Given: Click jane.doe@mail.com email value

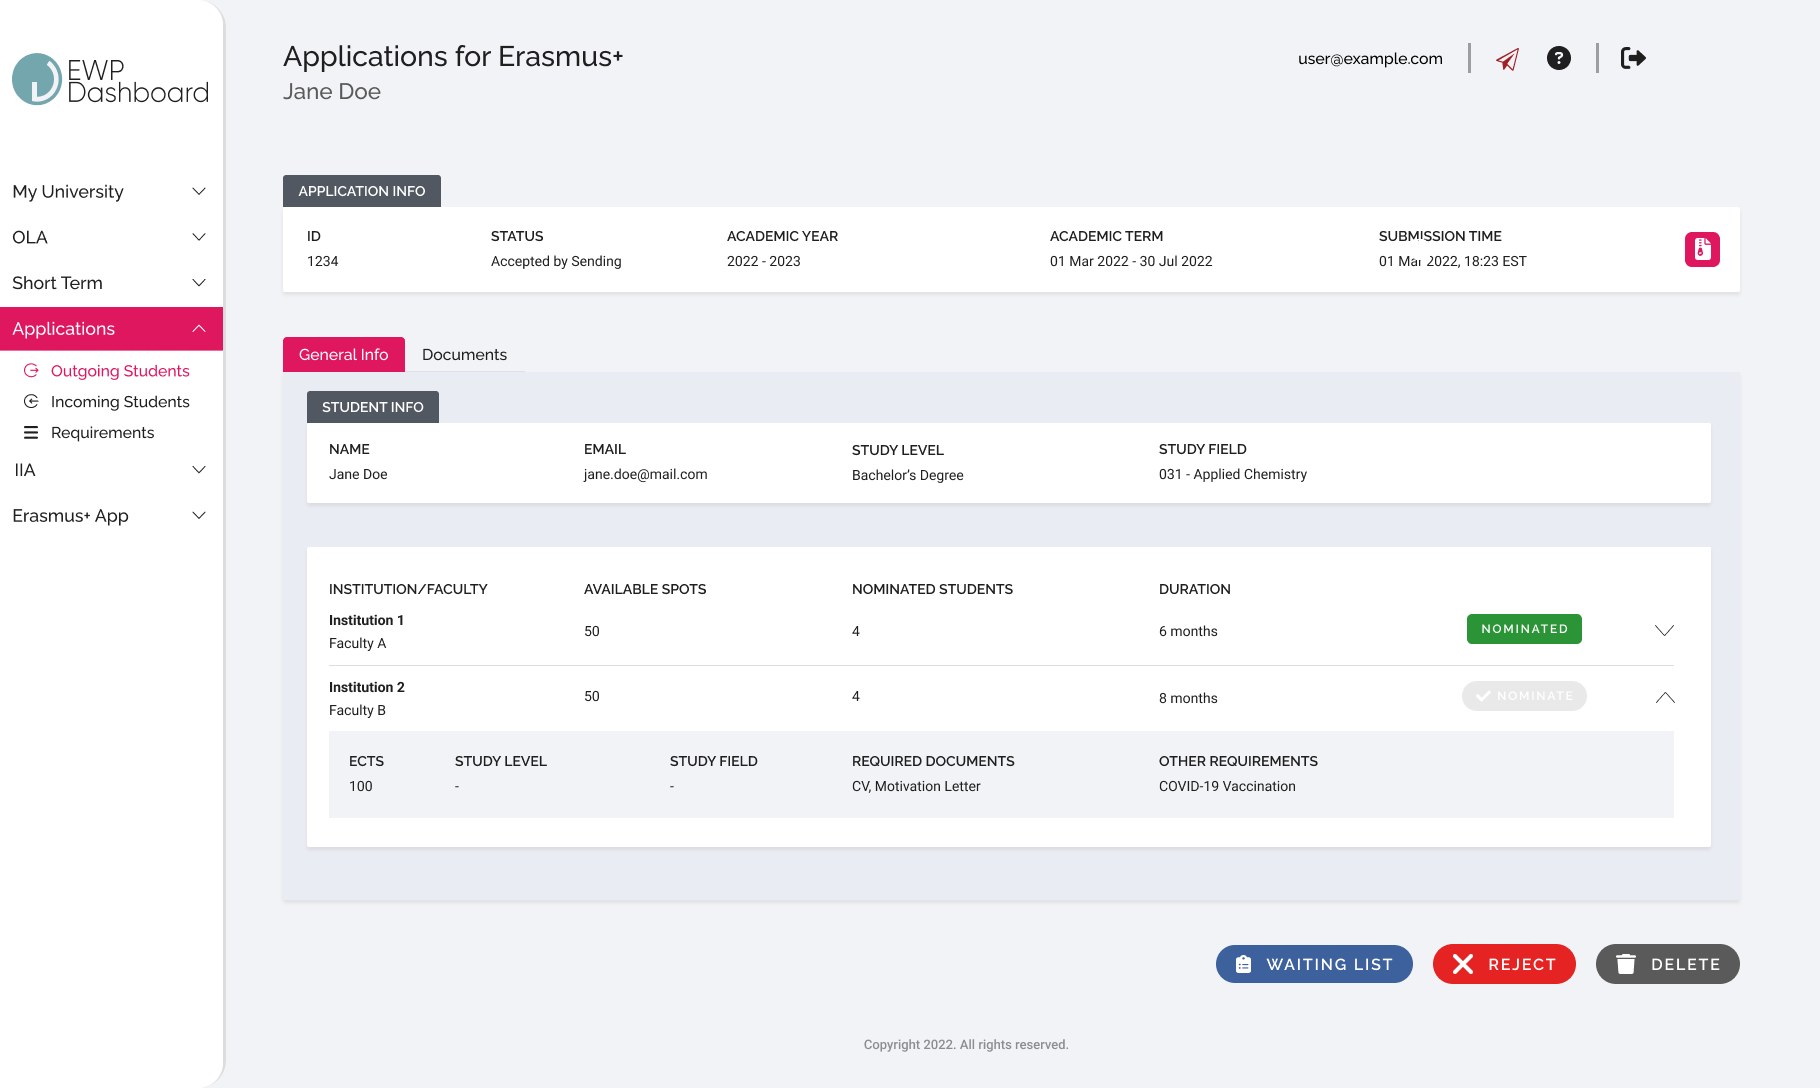Looking at the screenshot, I should pyautogui.click(x=645, y=474).
